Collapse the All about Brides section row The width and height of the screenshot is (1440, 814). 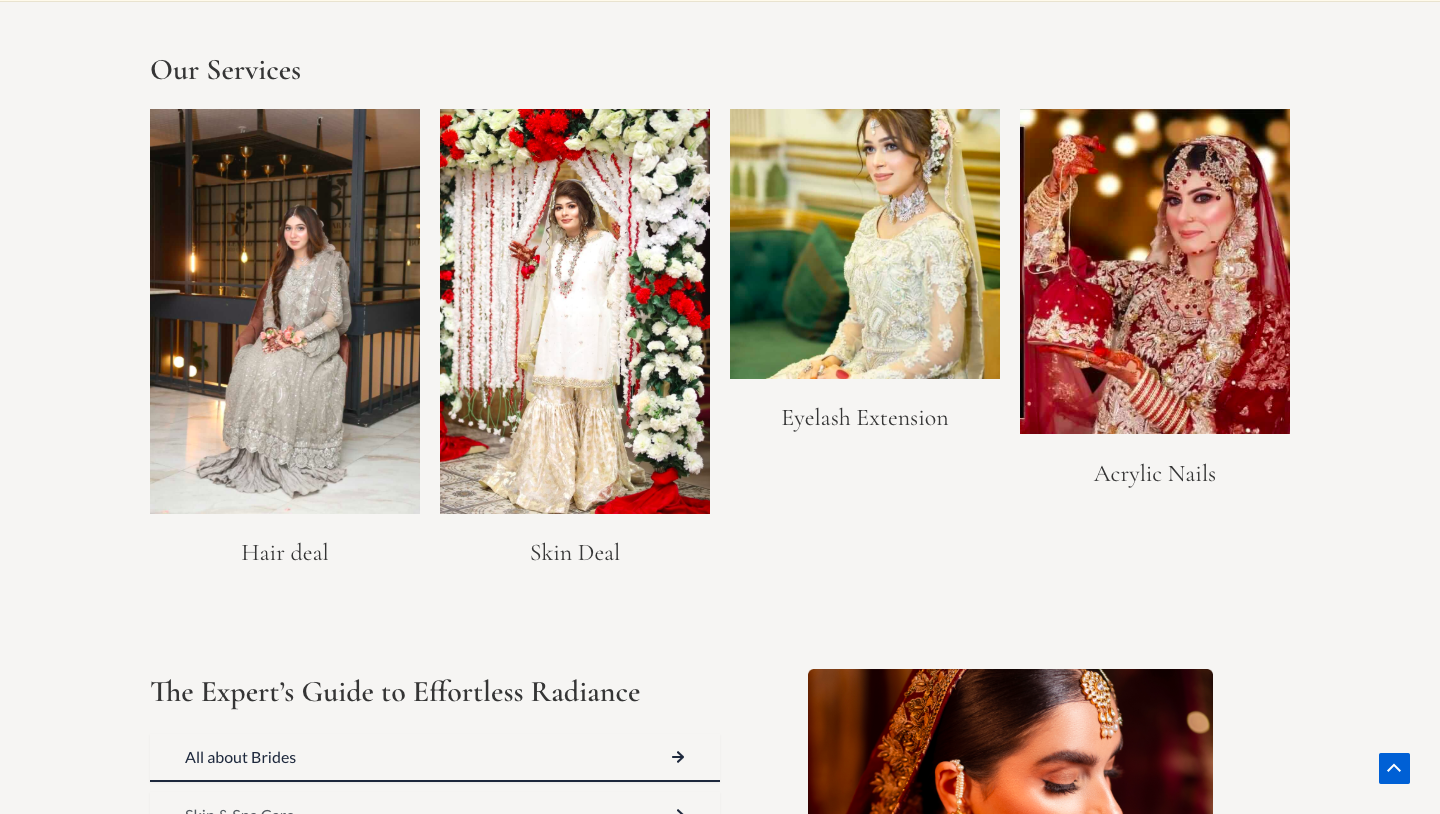[435, 757]
